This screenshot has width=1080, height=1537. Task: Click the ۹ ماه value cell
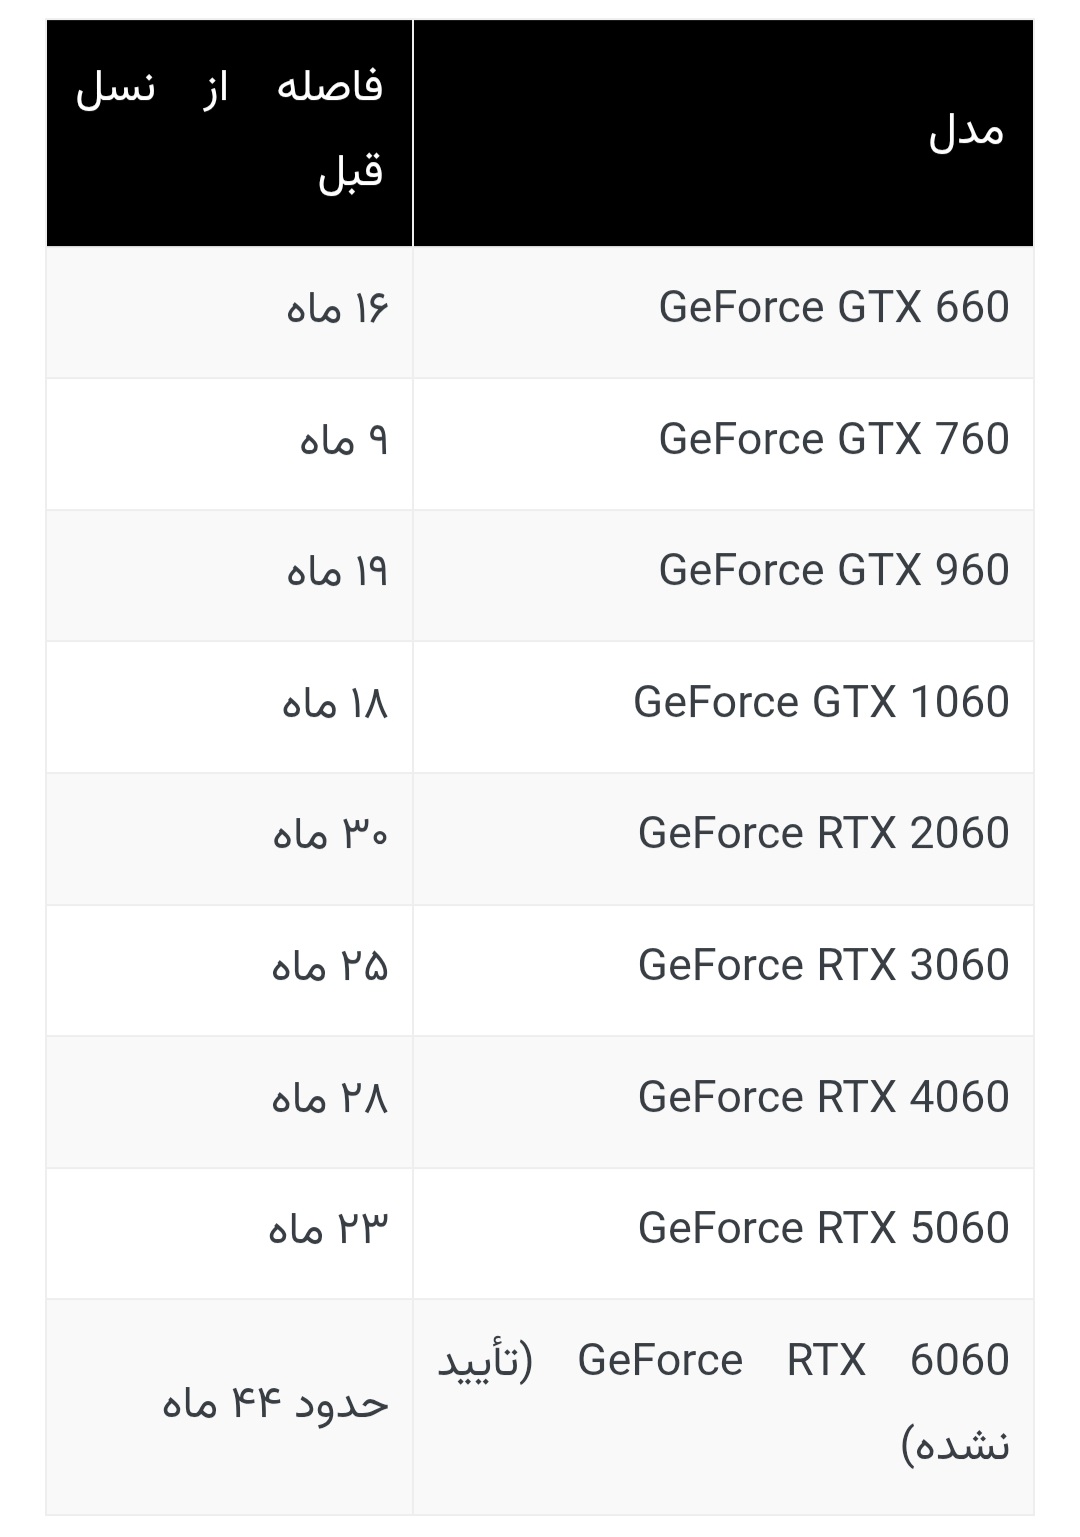pos(229,444)
